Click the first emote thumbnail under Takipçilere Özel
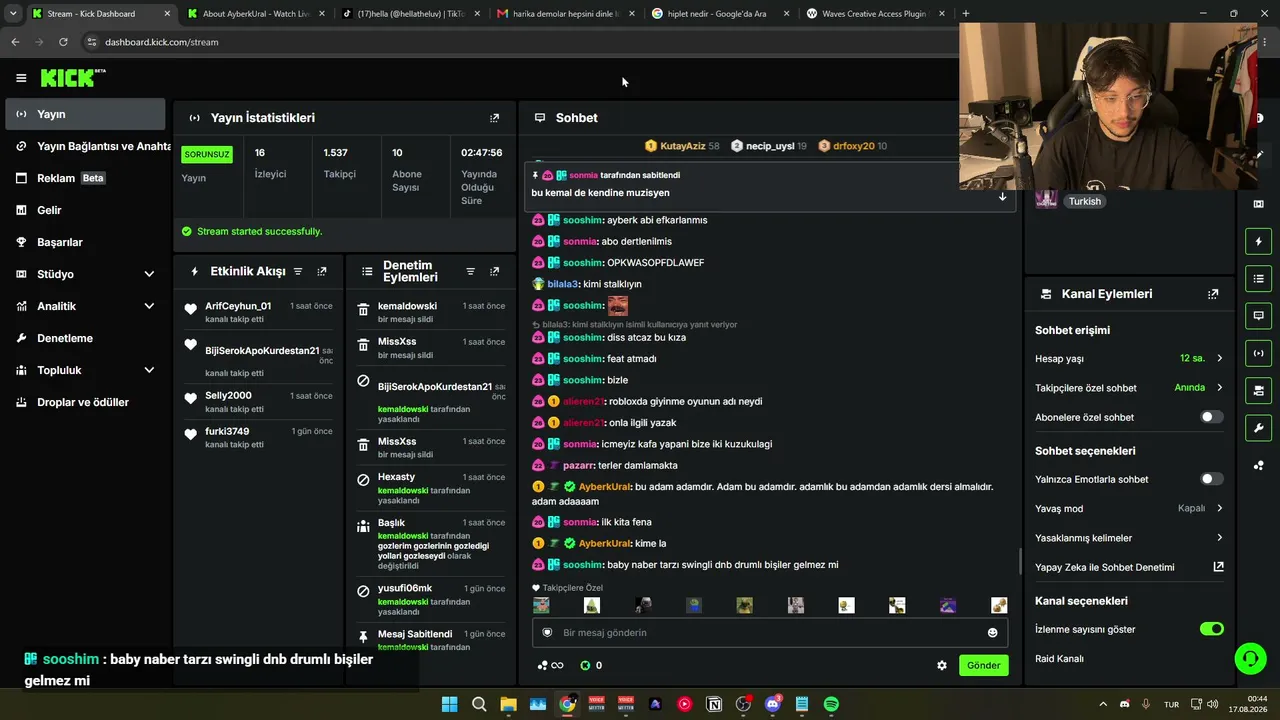 click(x=541, y=605)
